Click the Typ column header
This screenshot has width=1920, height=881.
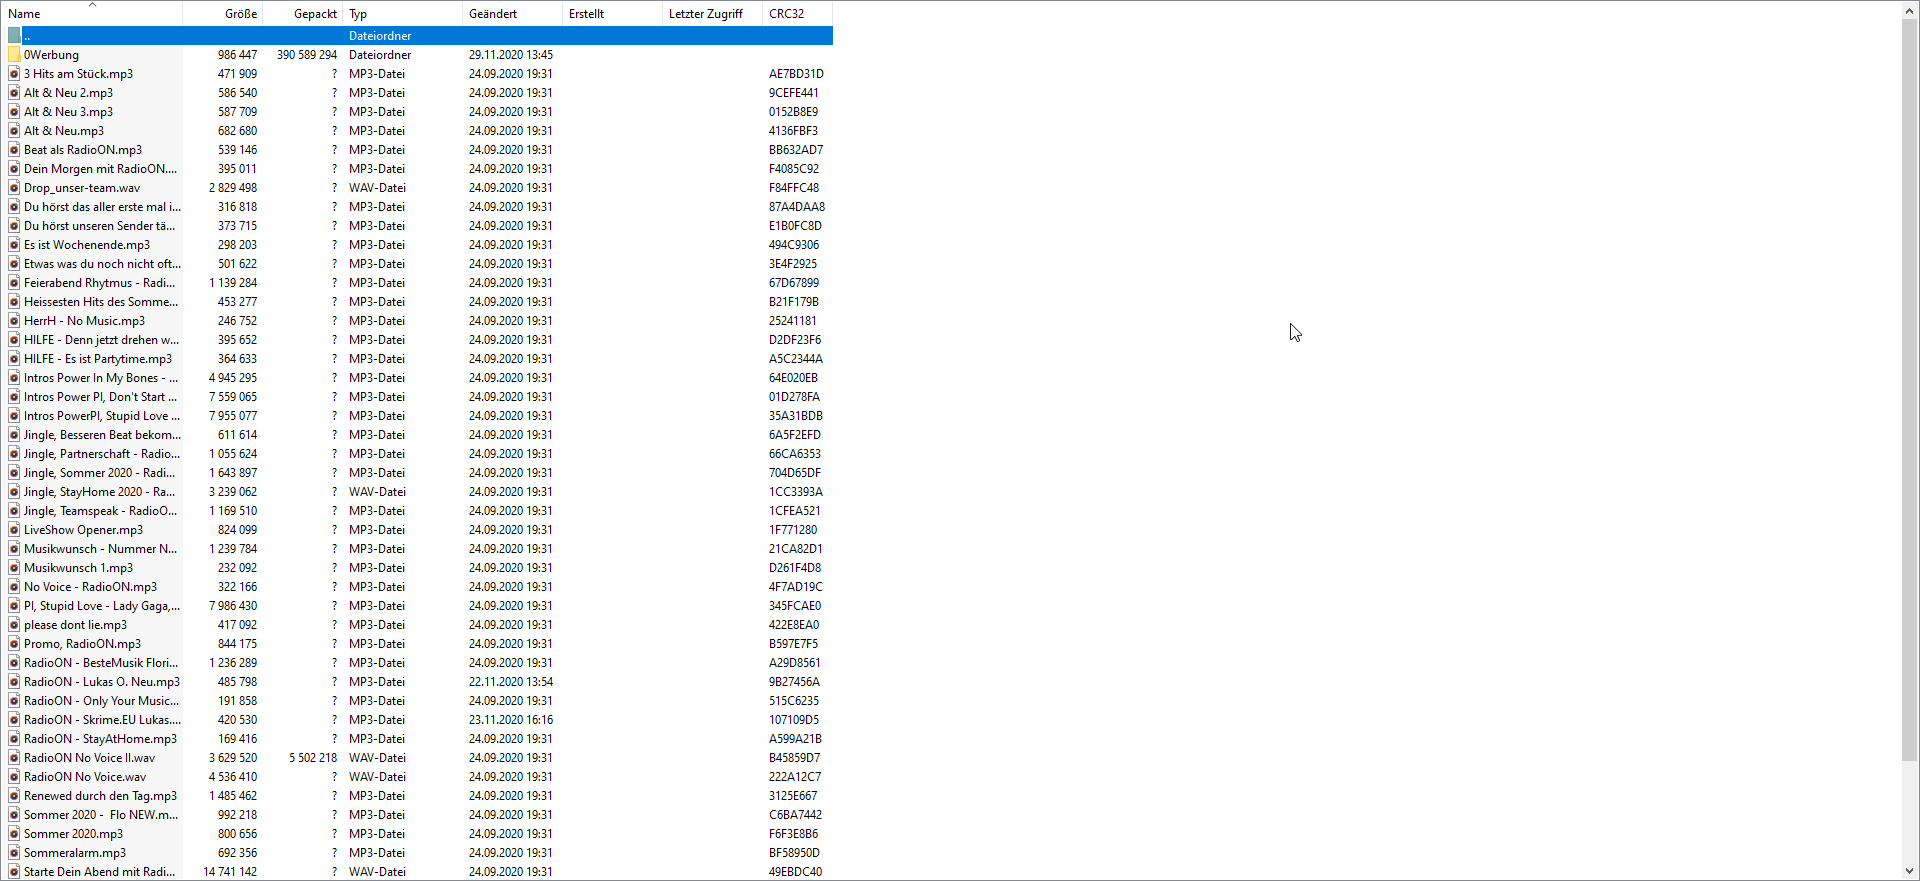(358, 14)
